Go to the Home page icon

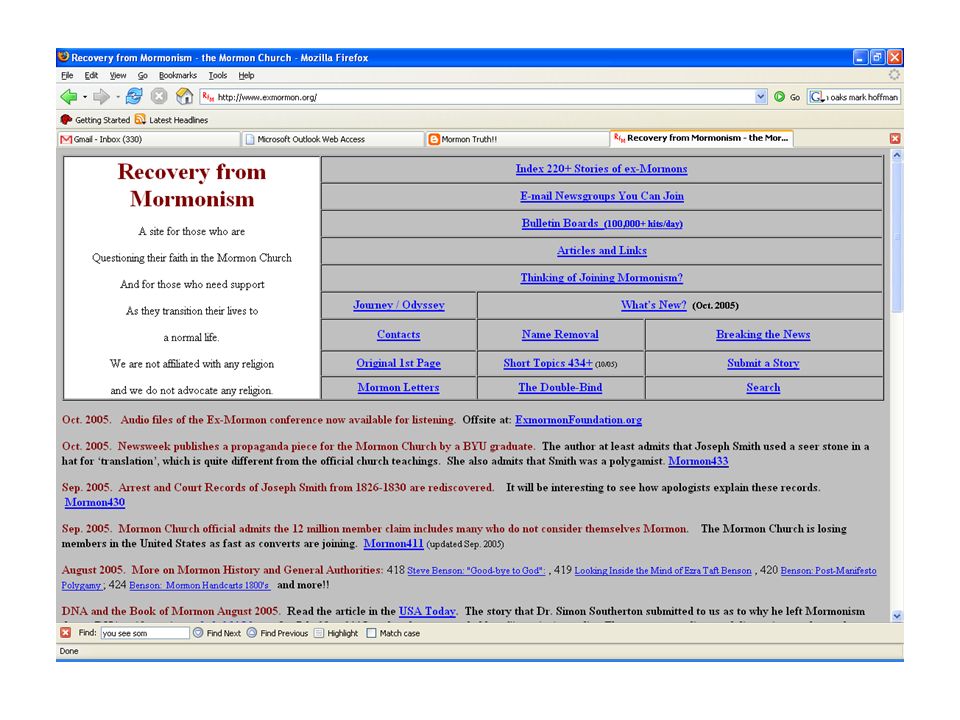click(x=184, y=96)
